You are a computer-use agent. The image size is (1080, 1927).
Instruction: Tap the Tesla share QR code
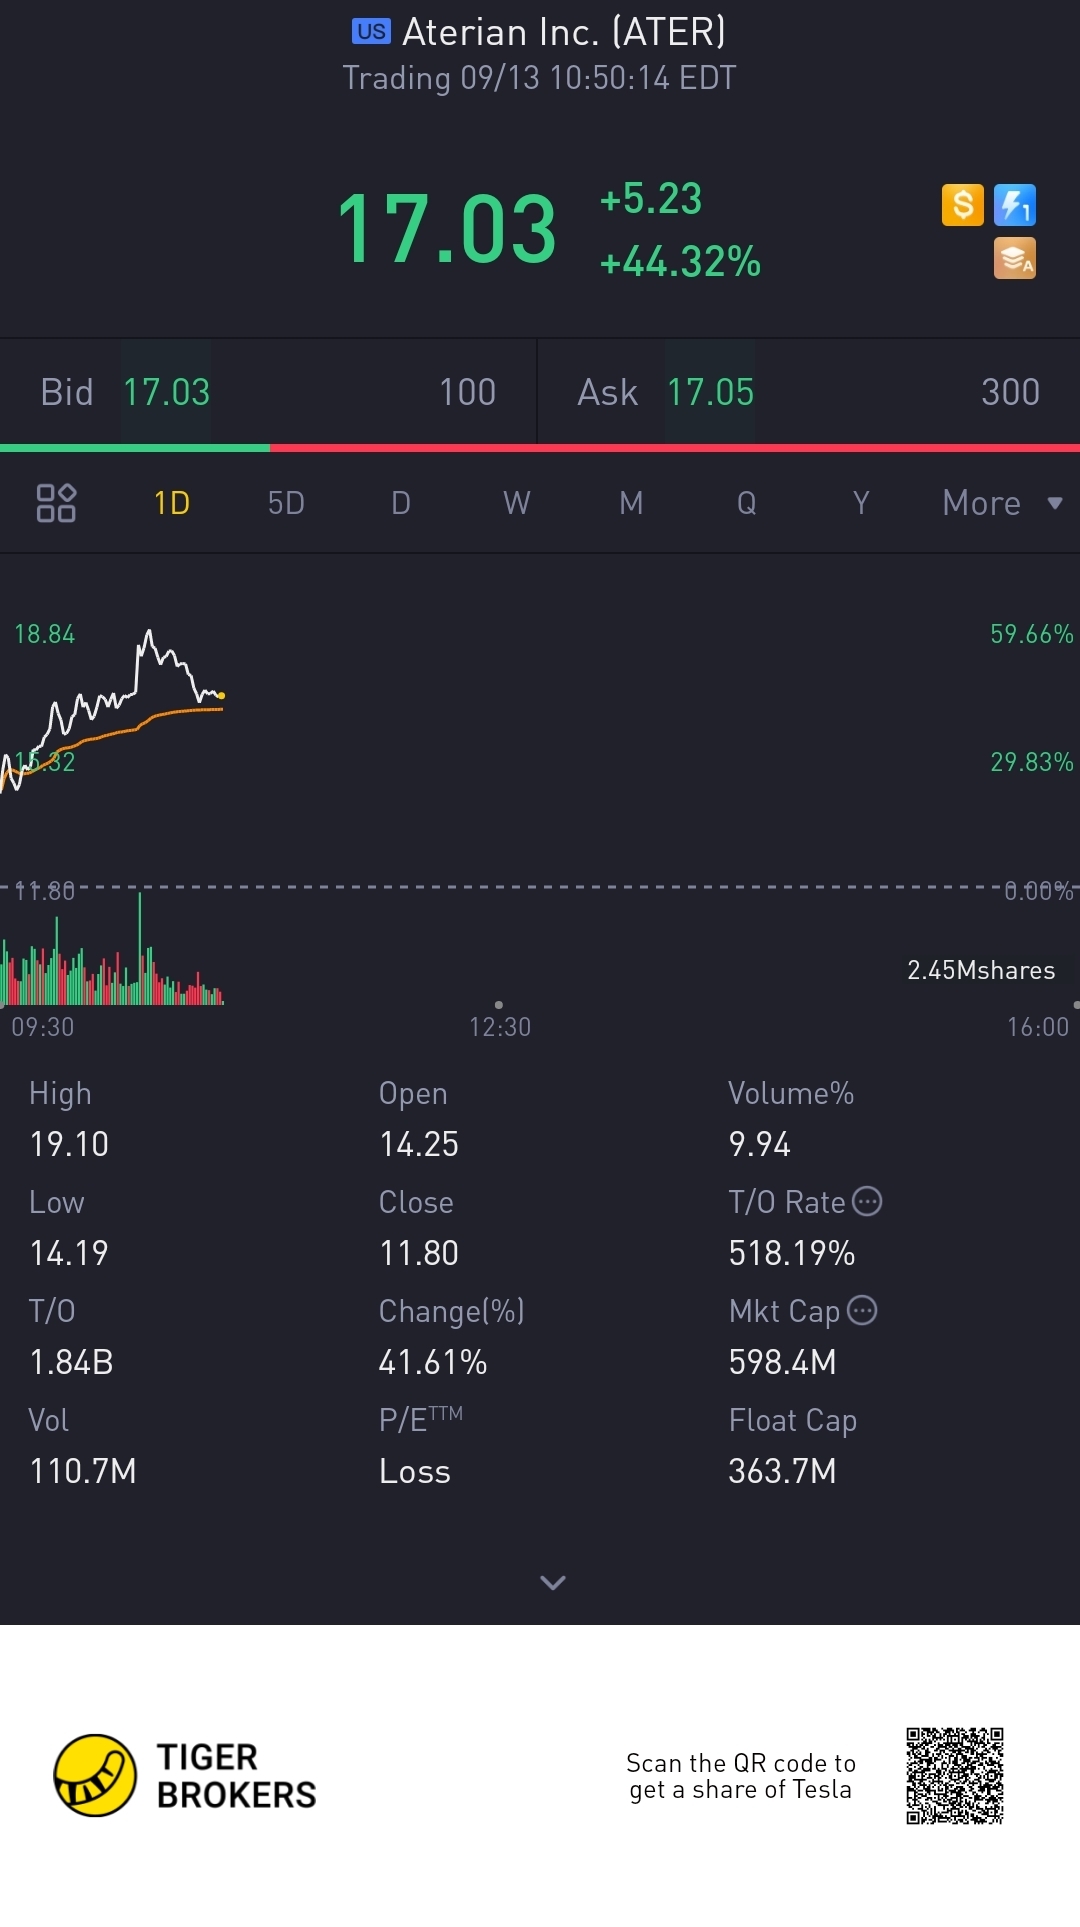(954, 1775)
